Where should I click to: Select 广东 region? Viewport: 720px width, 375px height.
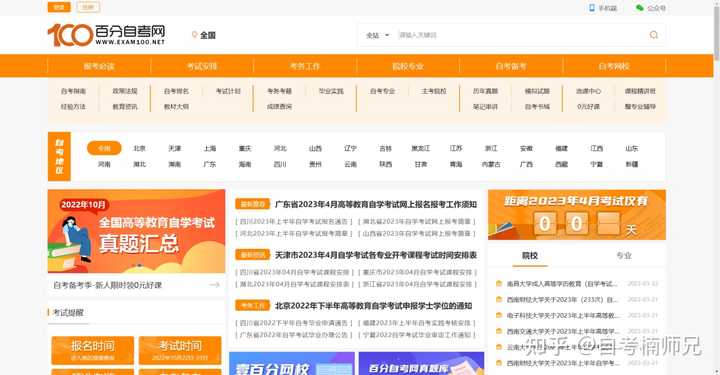coord(210,164)
